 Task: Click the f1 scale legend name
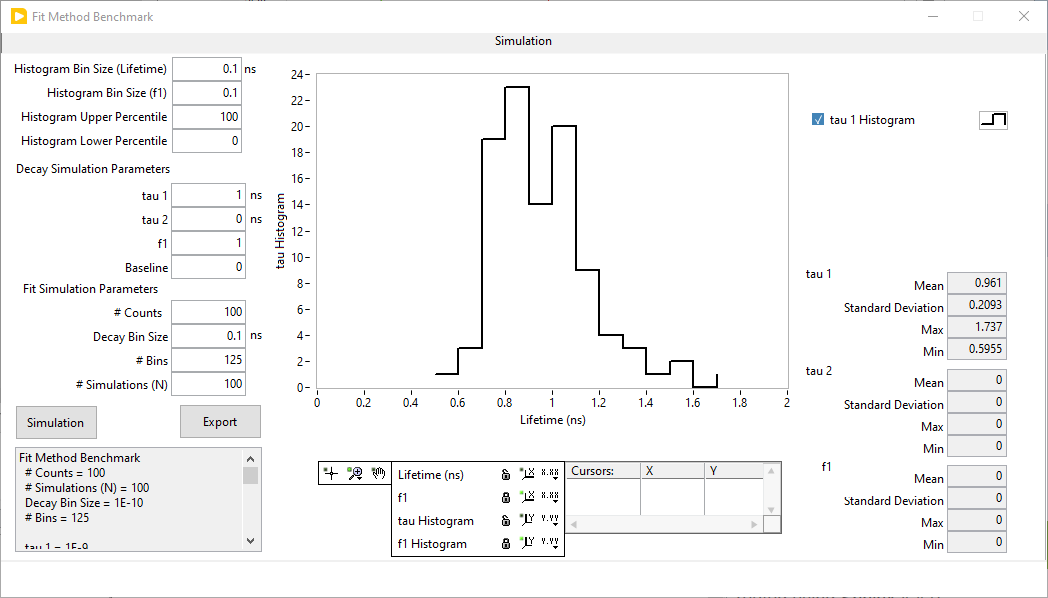click(402, 498)
